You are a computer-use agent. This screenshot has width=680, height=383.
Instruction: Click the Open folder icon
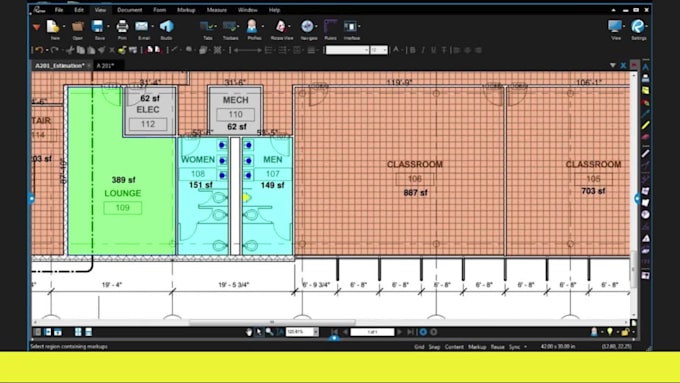78,26
